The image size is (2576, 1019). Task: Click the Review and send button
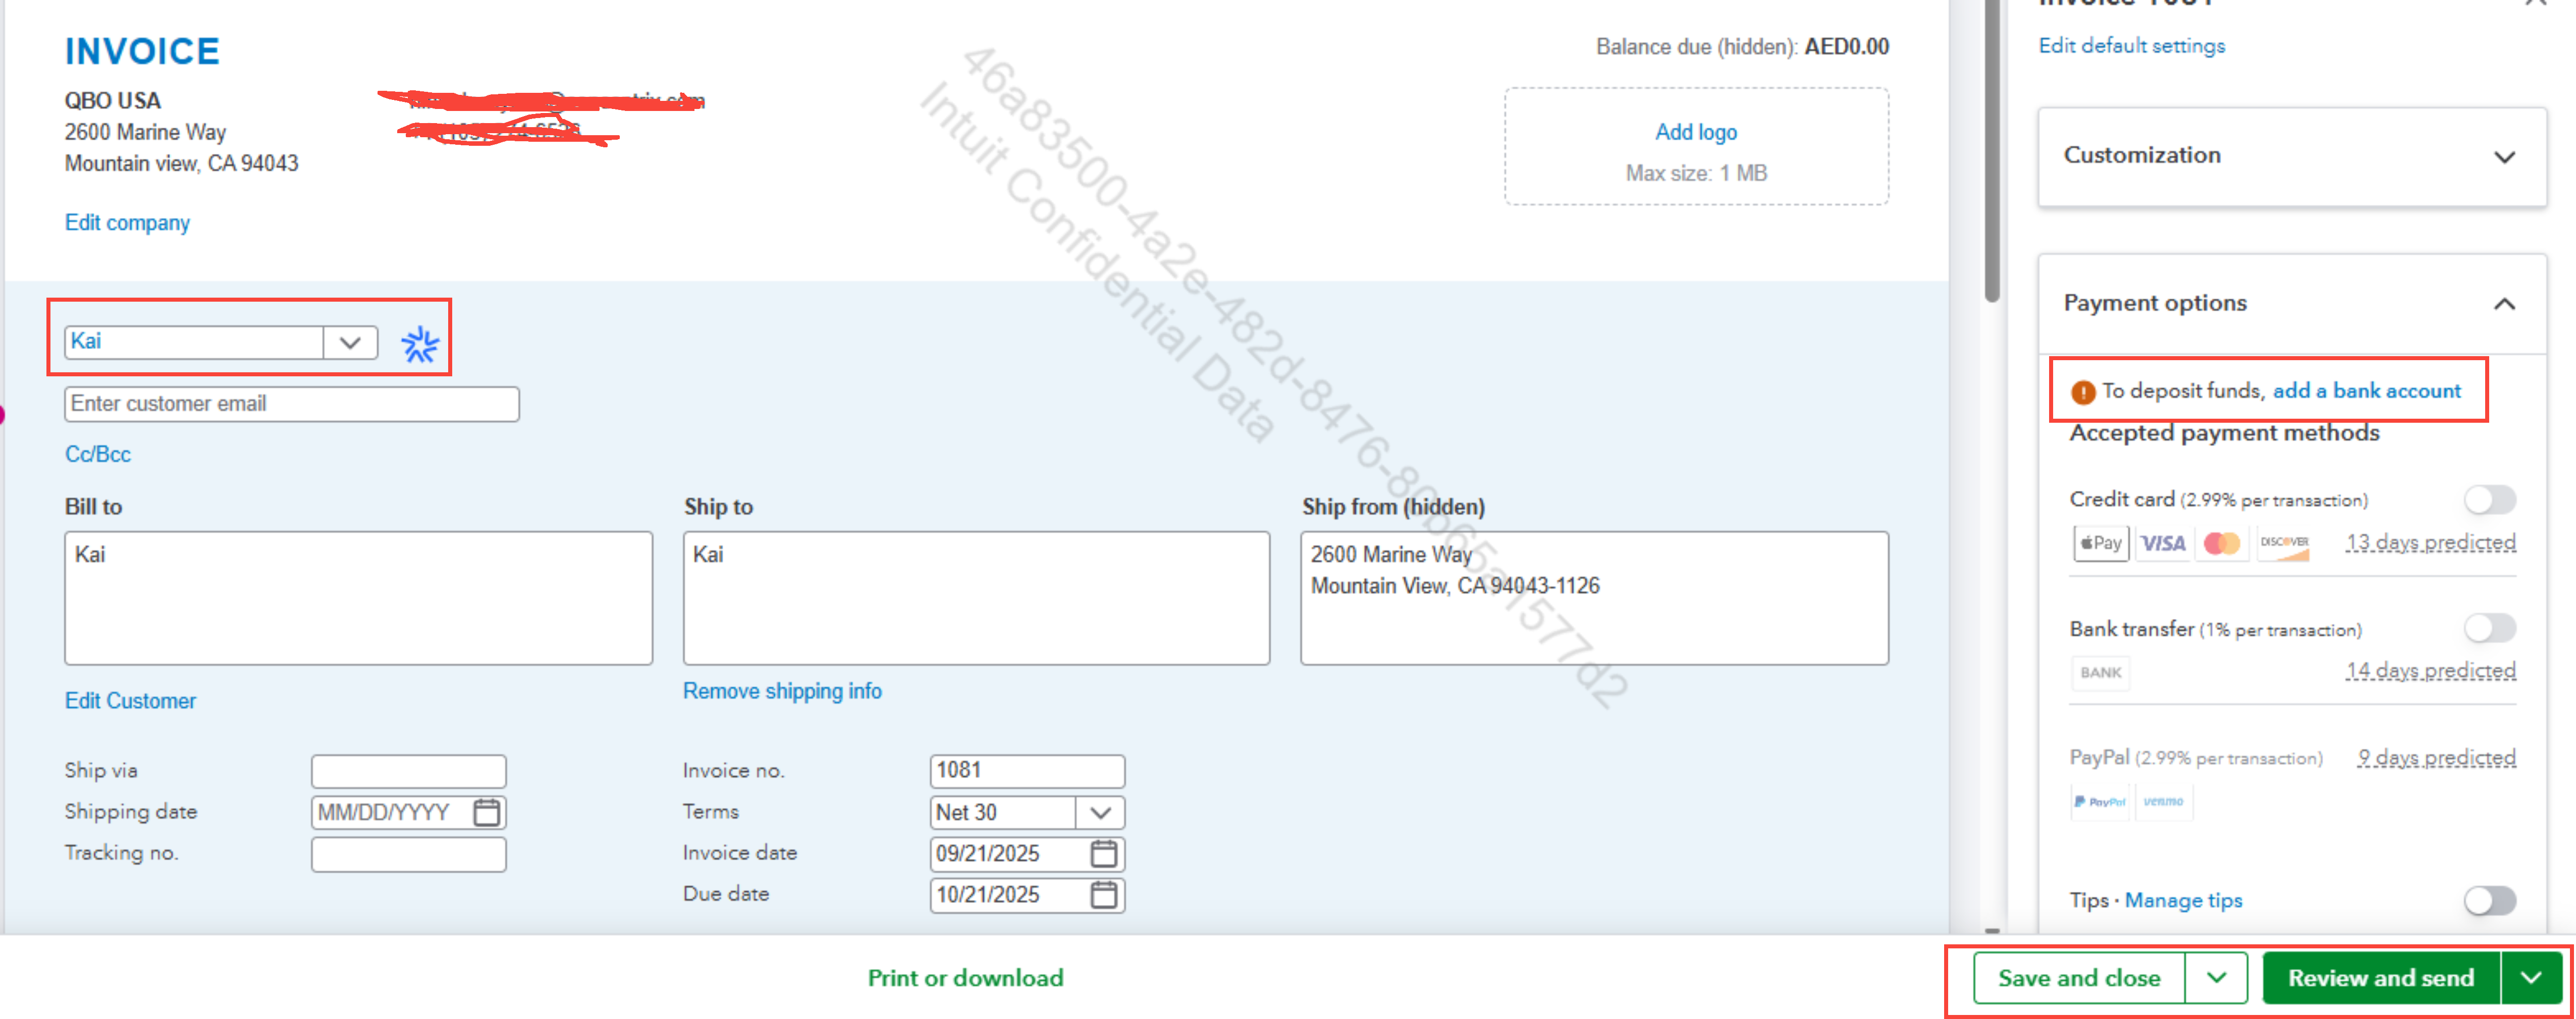(2381, 977)
